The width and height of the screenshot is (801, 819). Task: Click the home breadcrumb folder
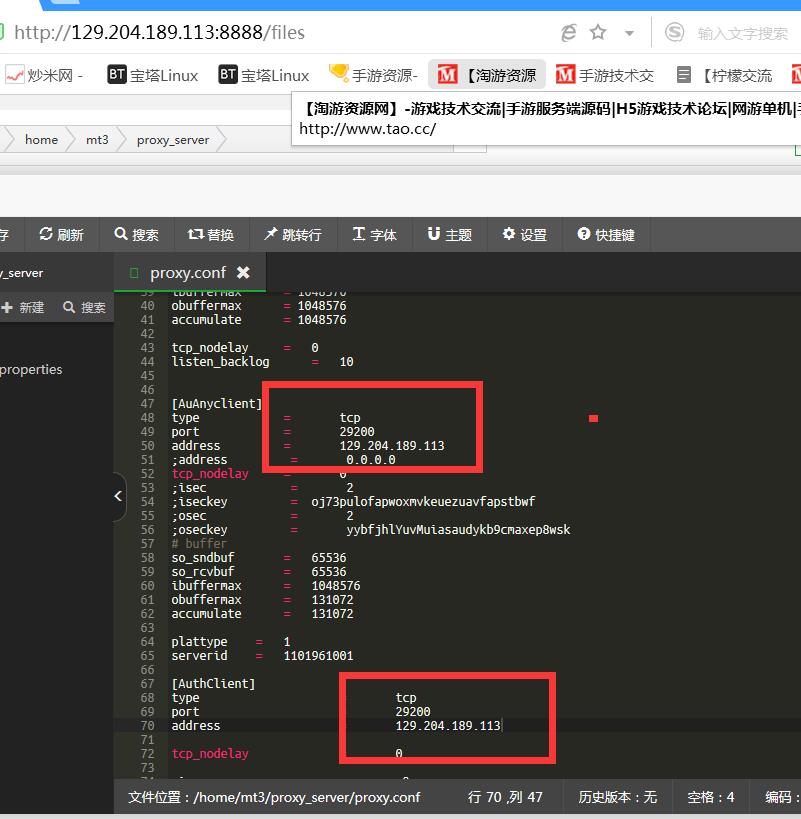point(41,140)
